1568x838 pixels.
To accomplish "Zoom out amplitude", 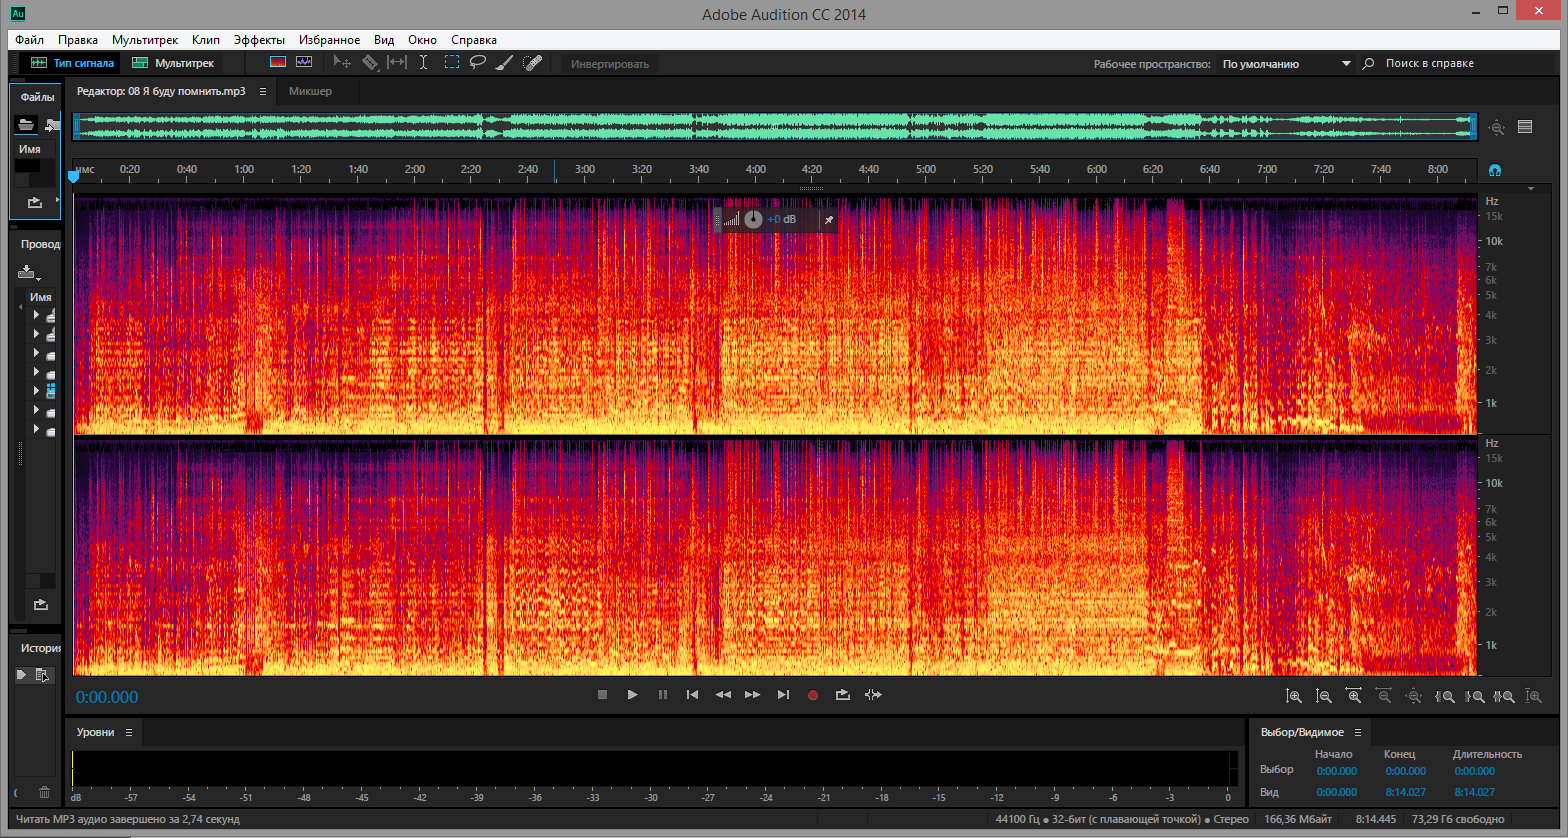I will point(1324,696).
